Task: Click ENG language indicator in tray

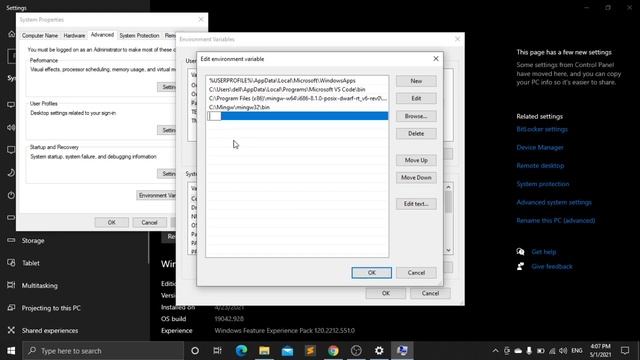Action: pos(577,351)
